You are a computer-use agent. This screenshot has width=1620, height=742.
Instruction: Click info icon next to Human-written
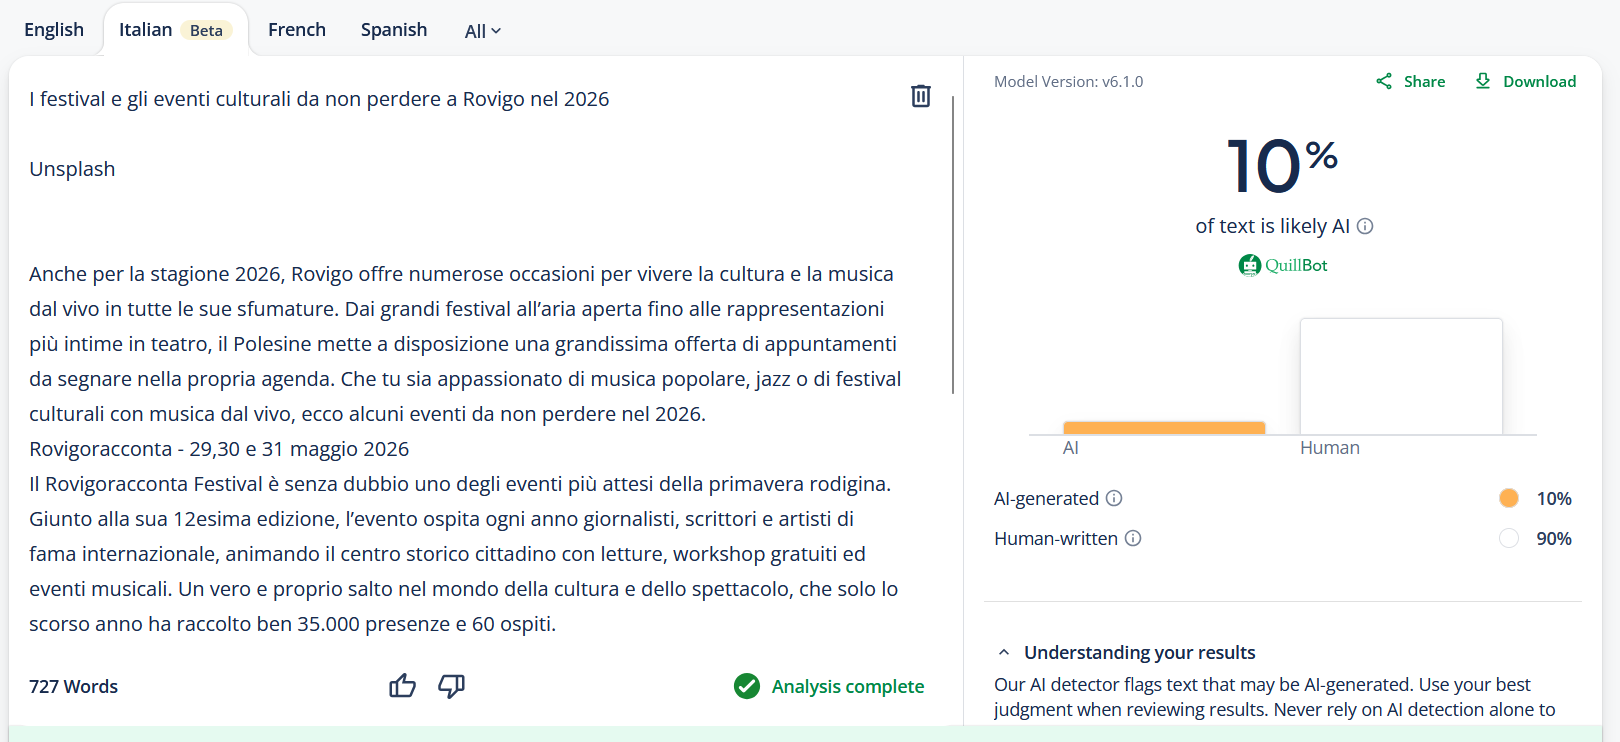click(x=1133, y=538)
